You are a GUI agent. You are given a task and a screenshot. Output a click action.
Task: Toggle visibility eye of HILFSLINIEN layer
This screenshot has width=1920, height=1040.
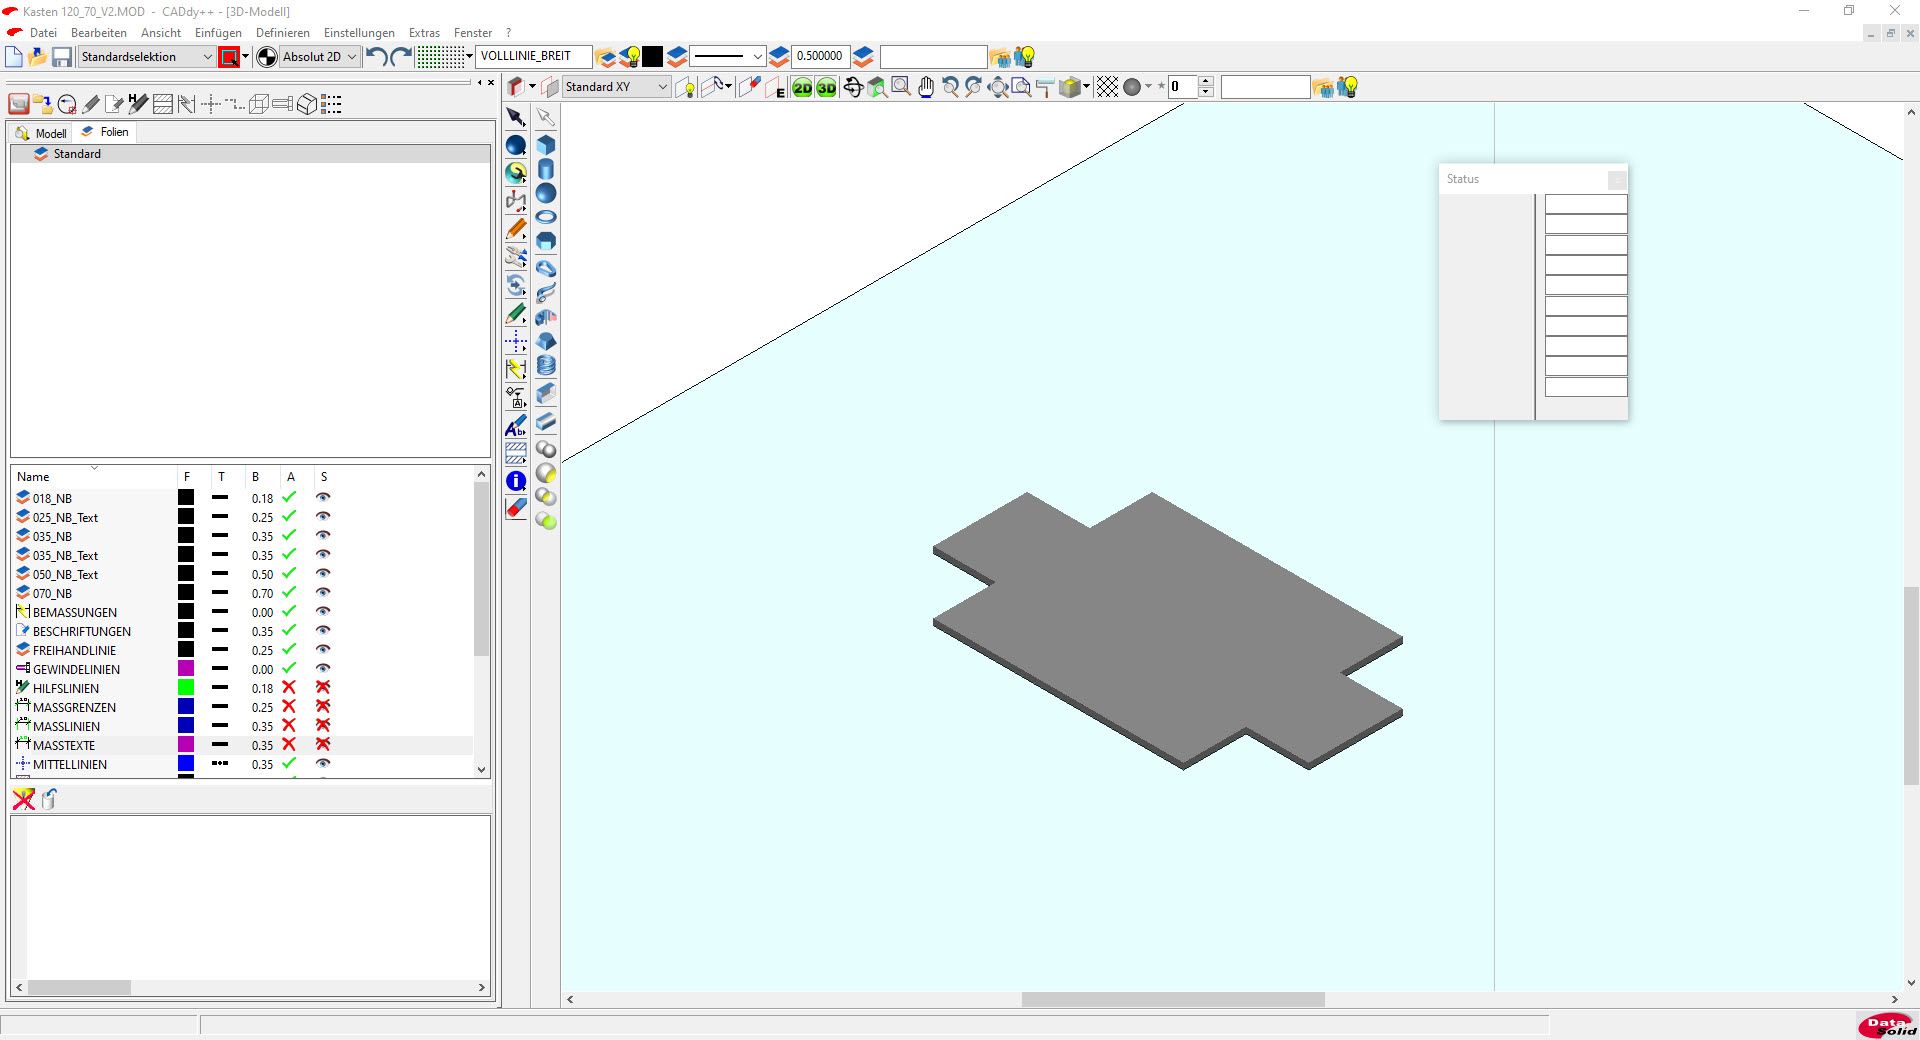pyautogui.click(x=323, y=688)
